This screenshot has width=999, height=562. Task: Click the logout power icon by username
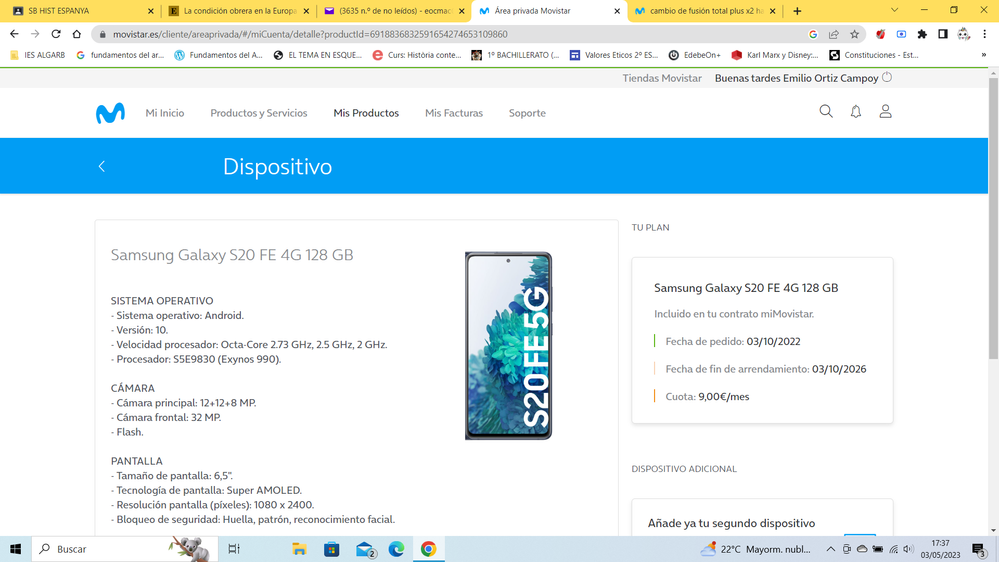click(887, 77)
